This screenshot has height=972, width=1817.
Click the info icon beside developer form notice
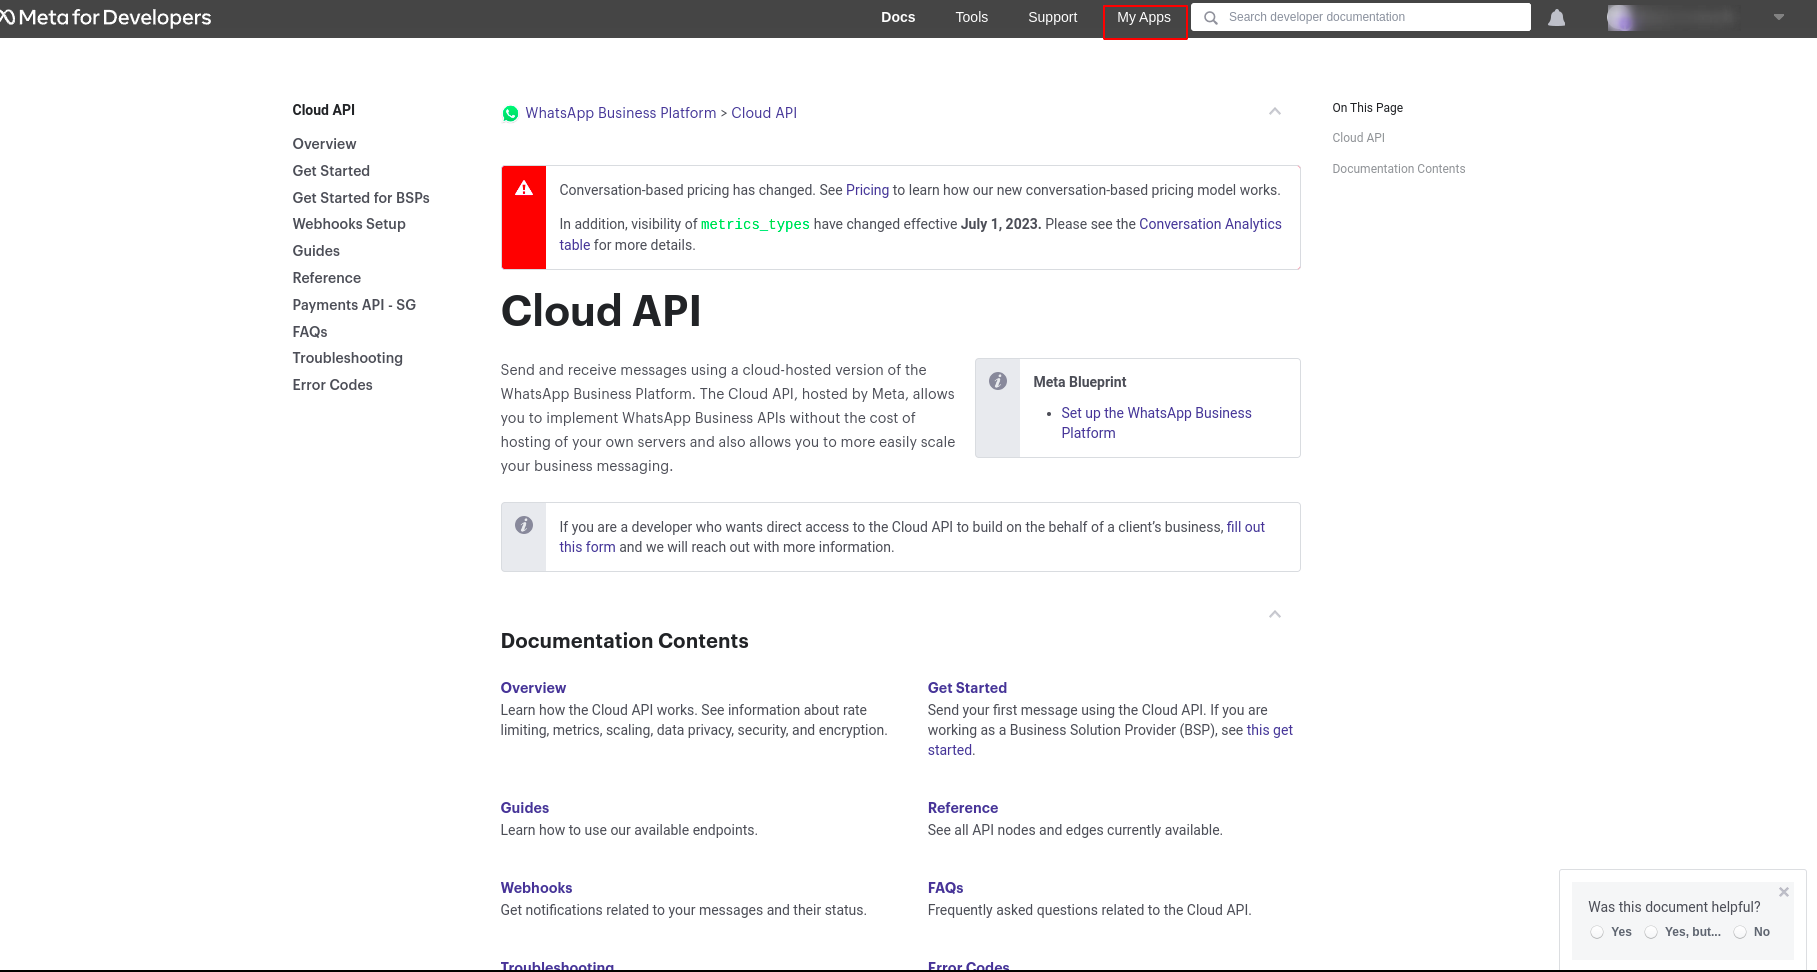(524, 525)
